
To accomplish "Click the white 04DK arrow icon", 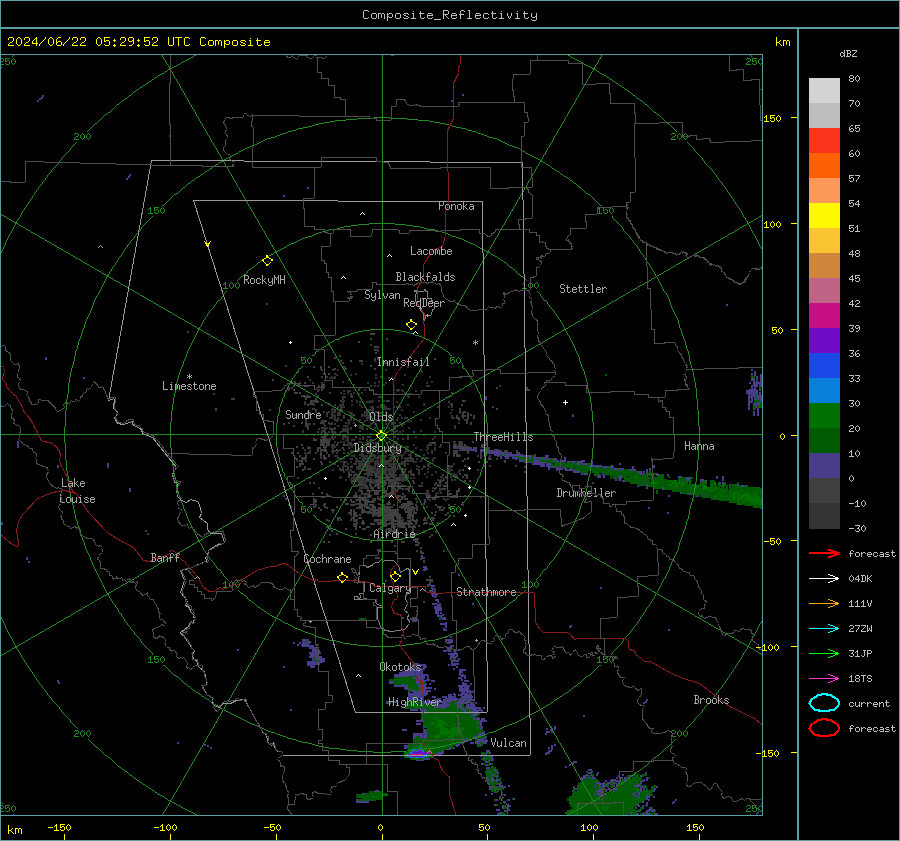I will click(x=824, y=579).
